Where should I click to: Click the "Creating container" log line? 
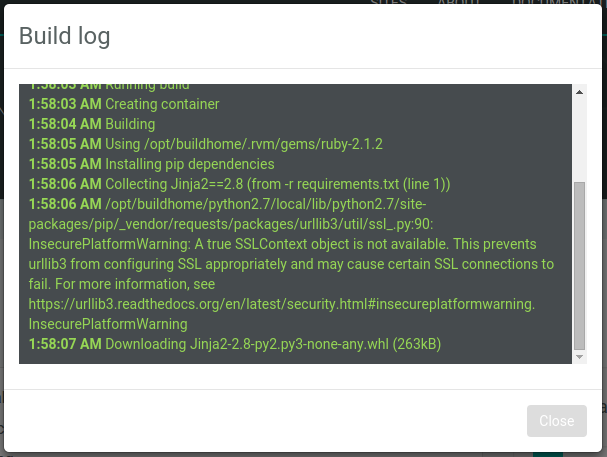click(162, 104)
